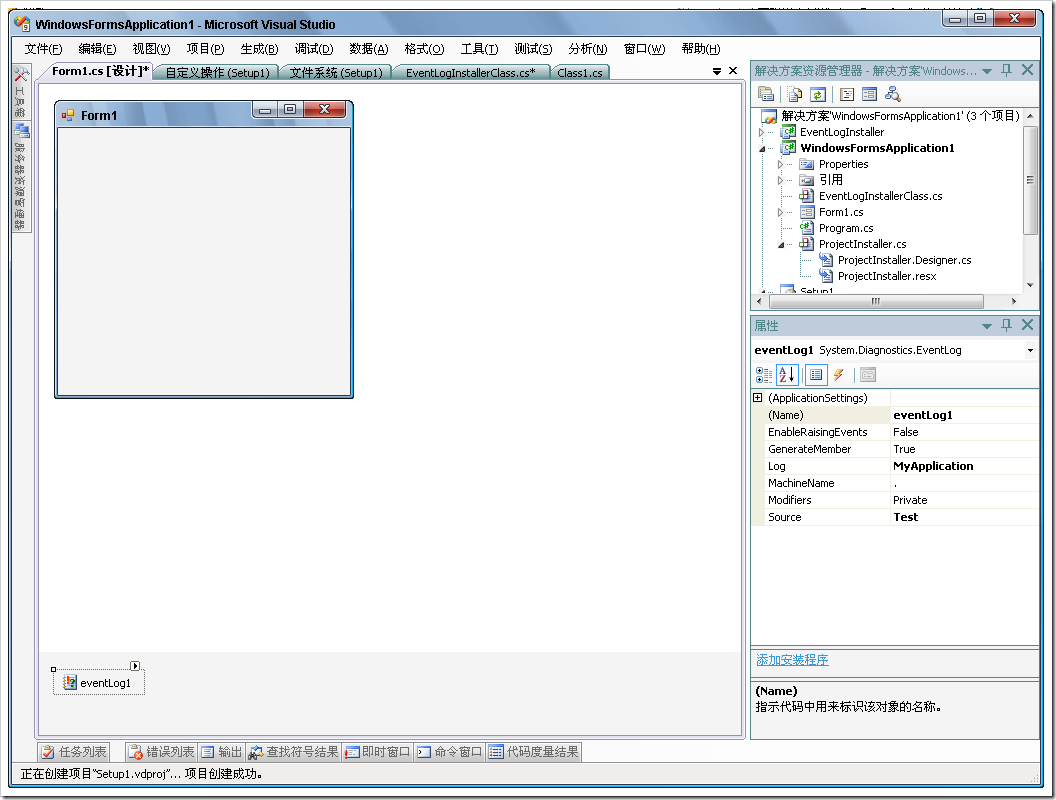
Task: Open the Task List bottom tab
Action: (73, 752)
